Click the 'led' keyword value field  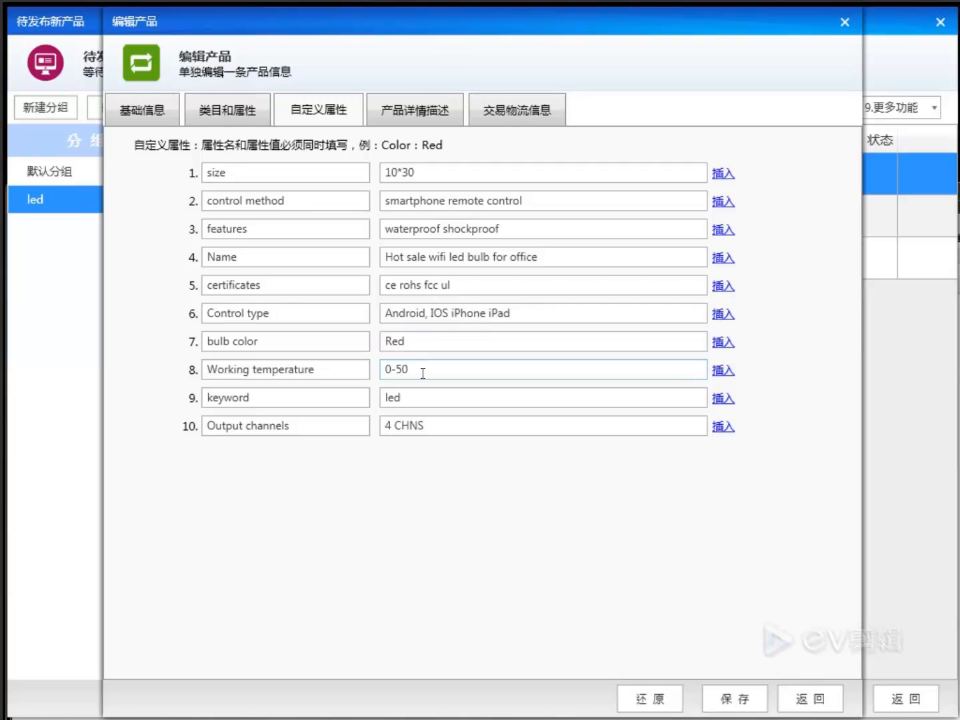click(543, 398)
